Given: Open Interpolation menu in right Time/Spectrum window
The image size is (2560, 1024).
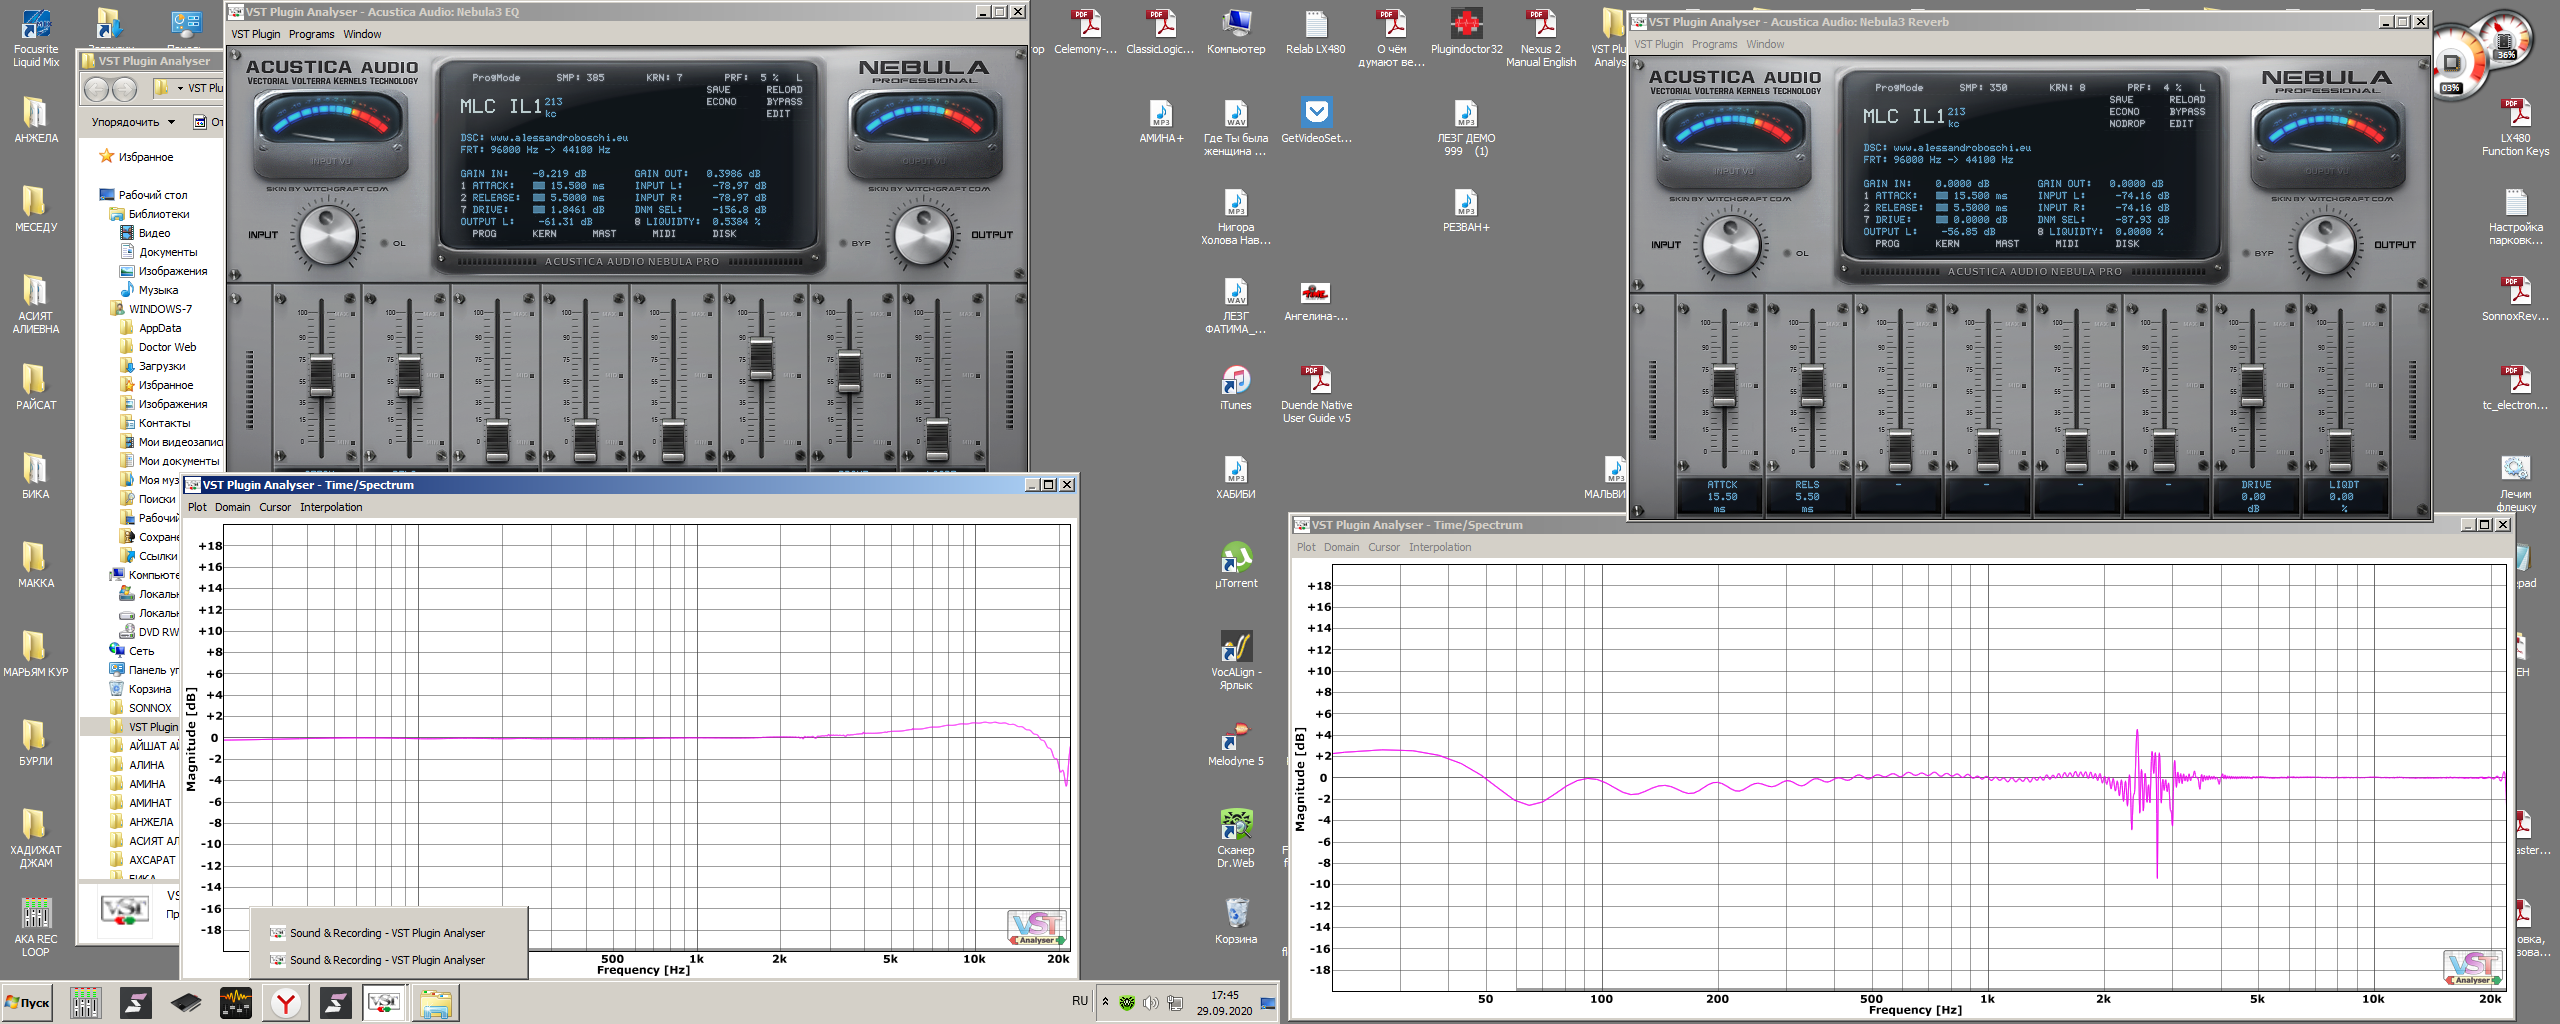Looking at the screenshot, I should pos(1440,547).
